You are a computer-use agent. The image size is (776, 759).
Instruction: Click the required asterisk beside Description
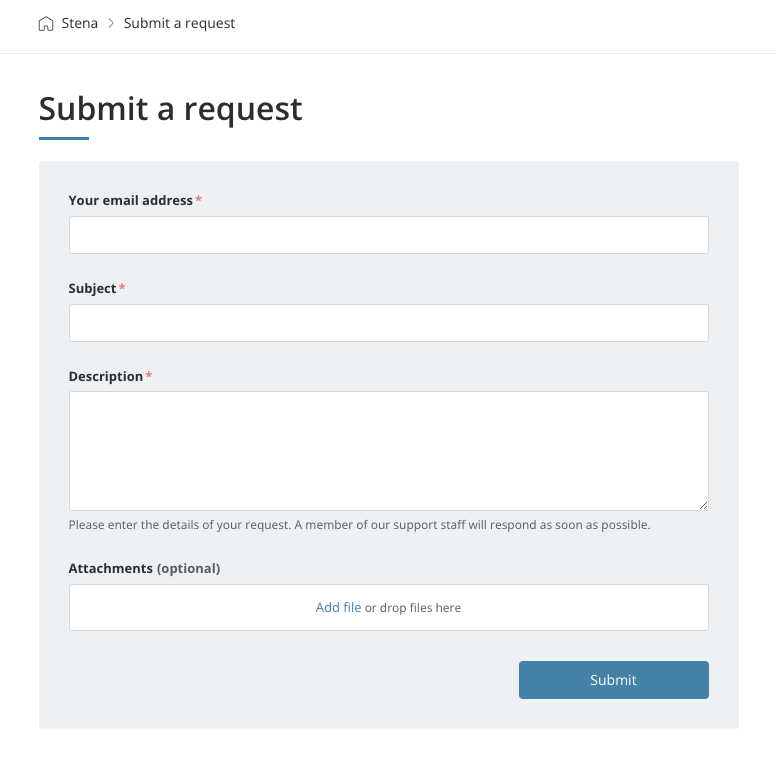[149, 376]
